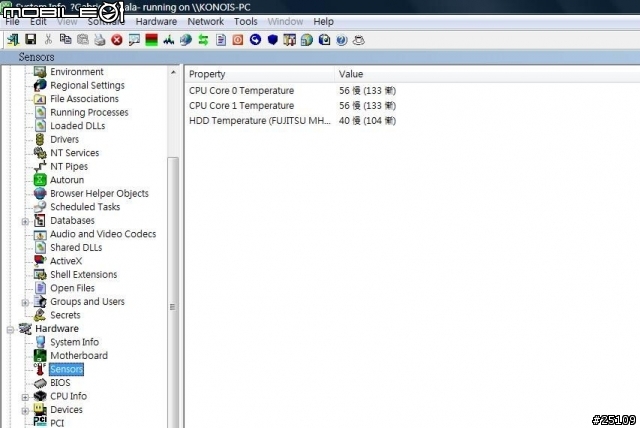Select Secrets in the tree
Image resolution: width=640 pixels, height=428 pixels.
[x=65, y=315]
